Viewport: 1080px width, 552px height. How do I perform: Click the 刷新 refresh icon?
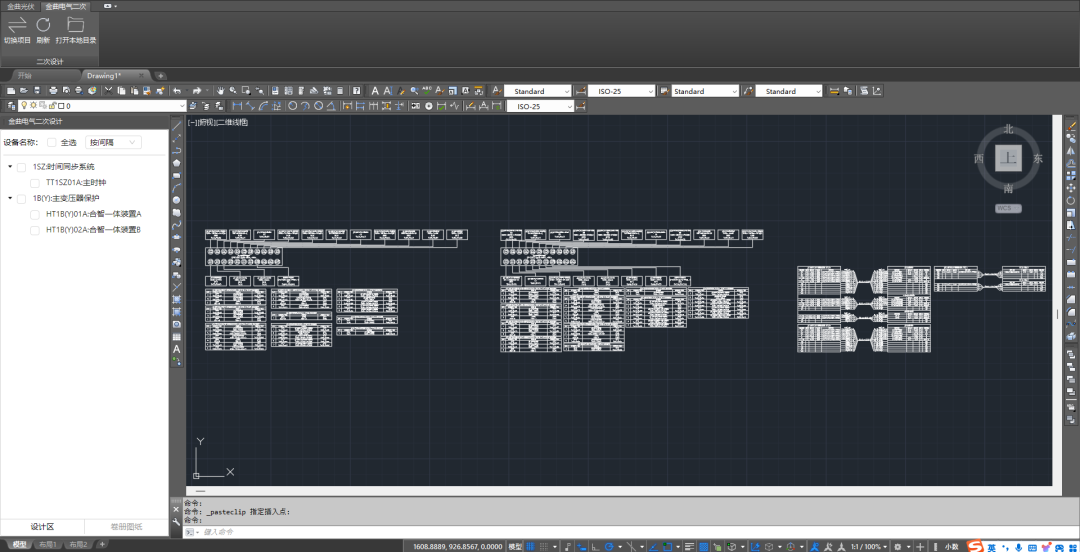[x=43, y=25]
